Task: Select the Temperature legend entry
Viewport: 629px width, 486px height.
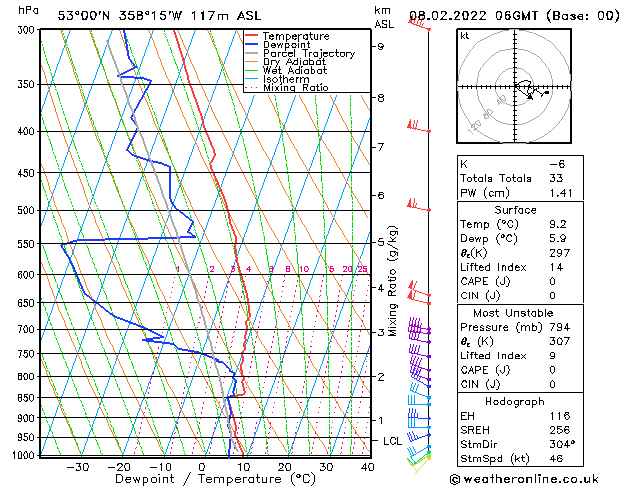Action: [296, 36]
